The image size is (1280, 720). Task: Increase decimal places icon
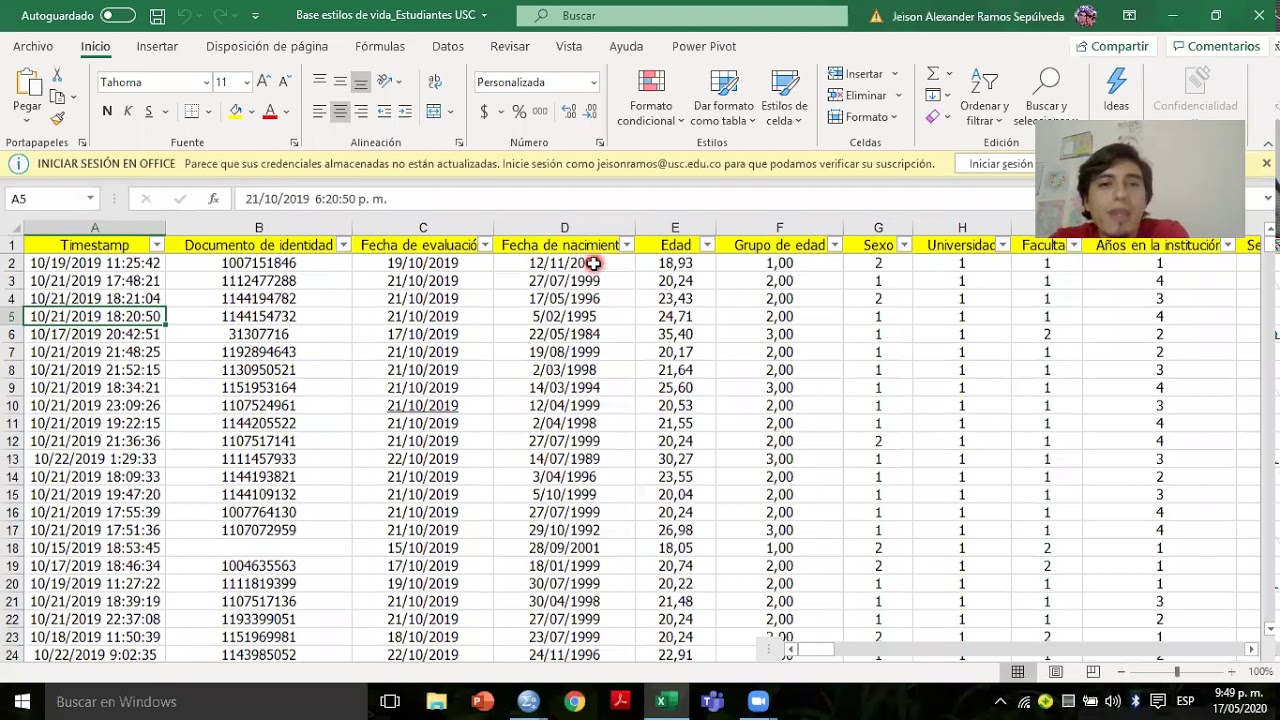click(569, 111)
